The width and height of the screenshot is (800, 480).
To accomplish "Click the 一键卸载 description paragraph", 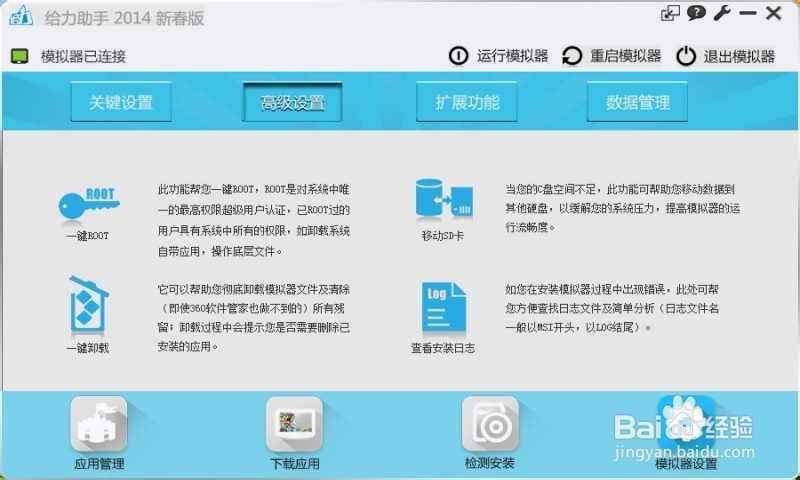I will pos(254,318).
